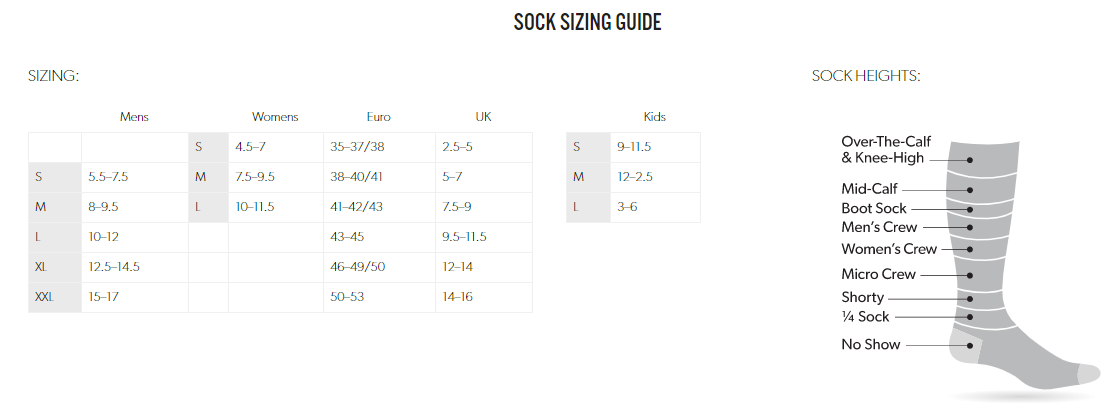Click the Shorty sock marker dot
This screenshot has width=1110, height=403.
coord(970,298)
